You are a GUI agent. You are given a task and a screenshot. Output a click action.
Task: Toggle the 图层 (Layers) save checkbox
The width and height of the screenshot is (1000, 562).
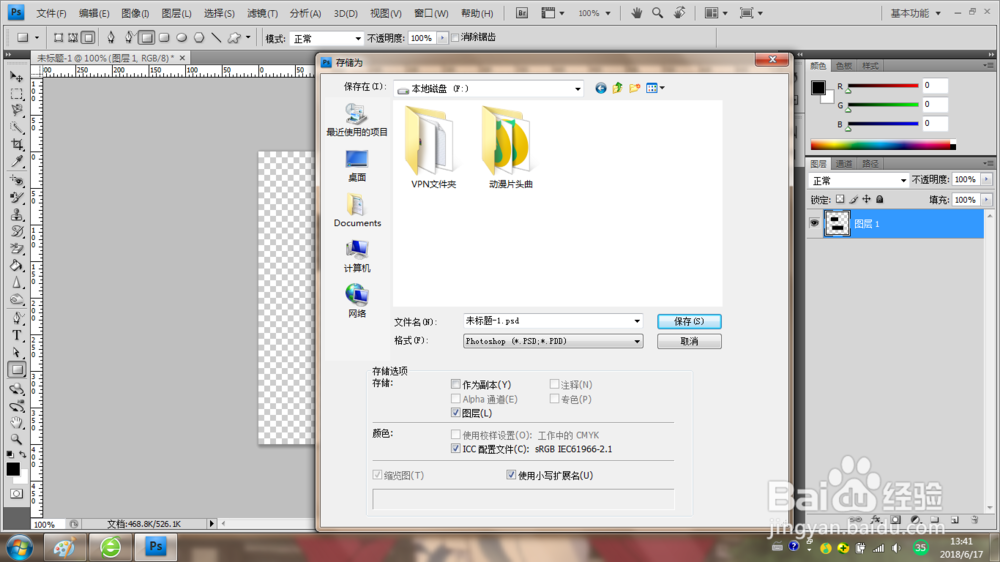(x=455, y=413)
